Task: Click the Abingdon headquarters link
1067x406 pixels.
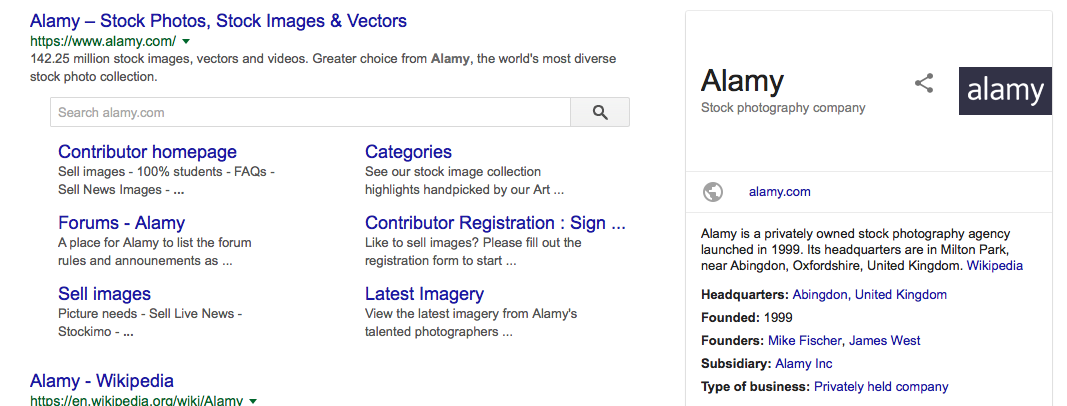Action: pos(819,295)
